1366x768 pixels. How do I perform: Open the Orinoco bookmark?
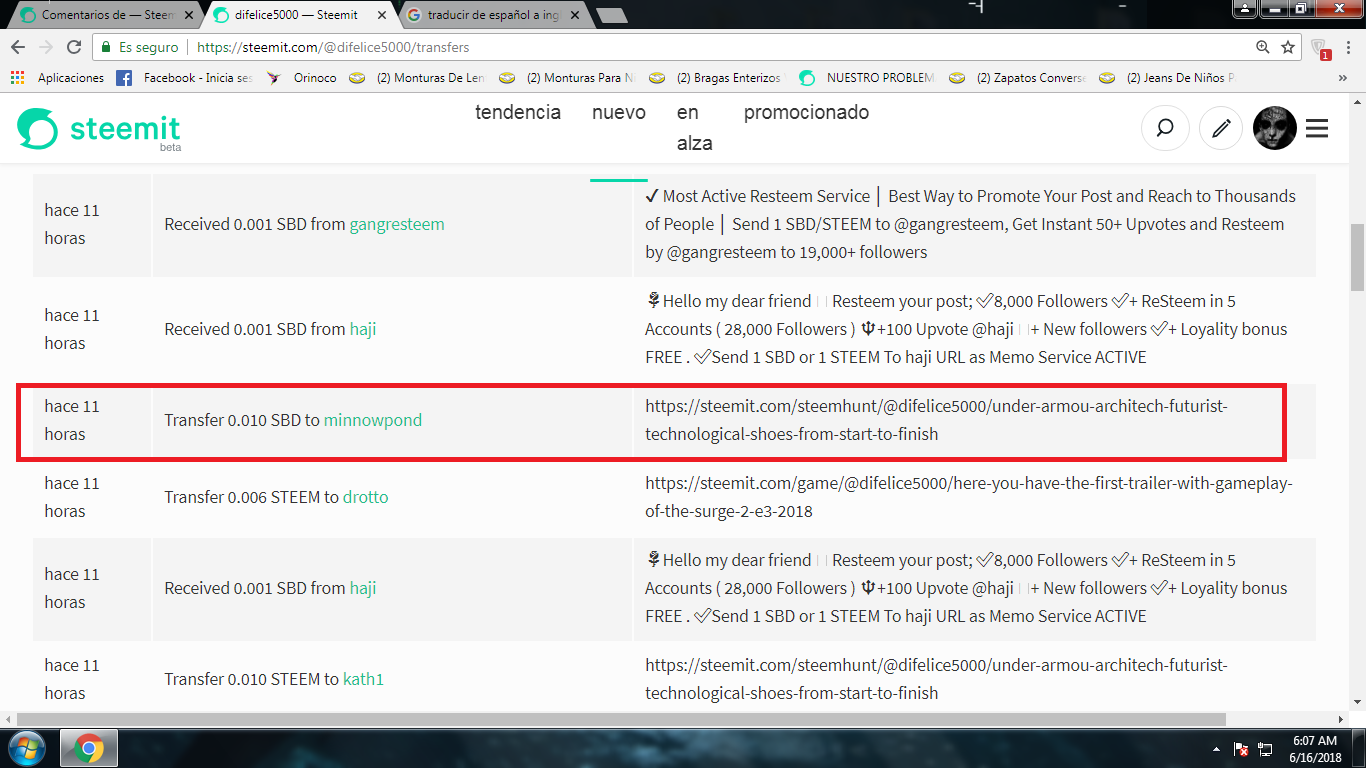click(x=301, y=77)
